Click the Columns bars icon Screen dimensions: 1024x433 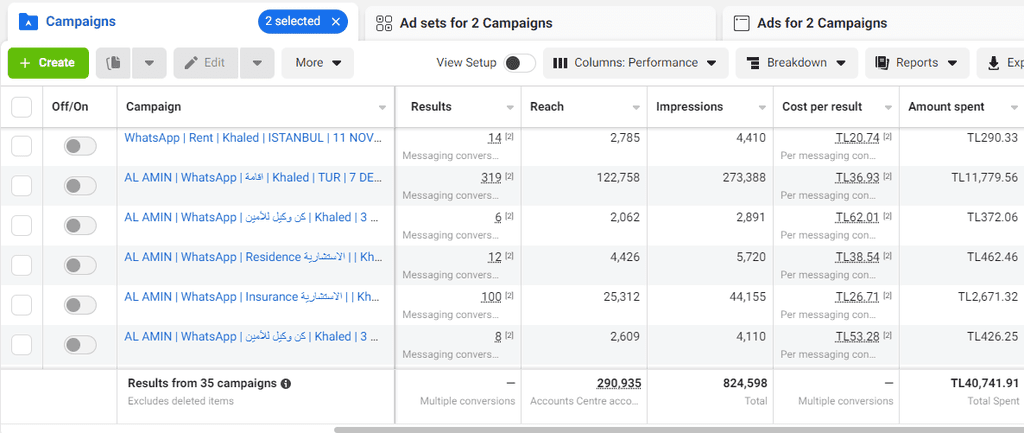click(x=560, y=63)
